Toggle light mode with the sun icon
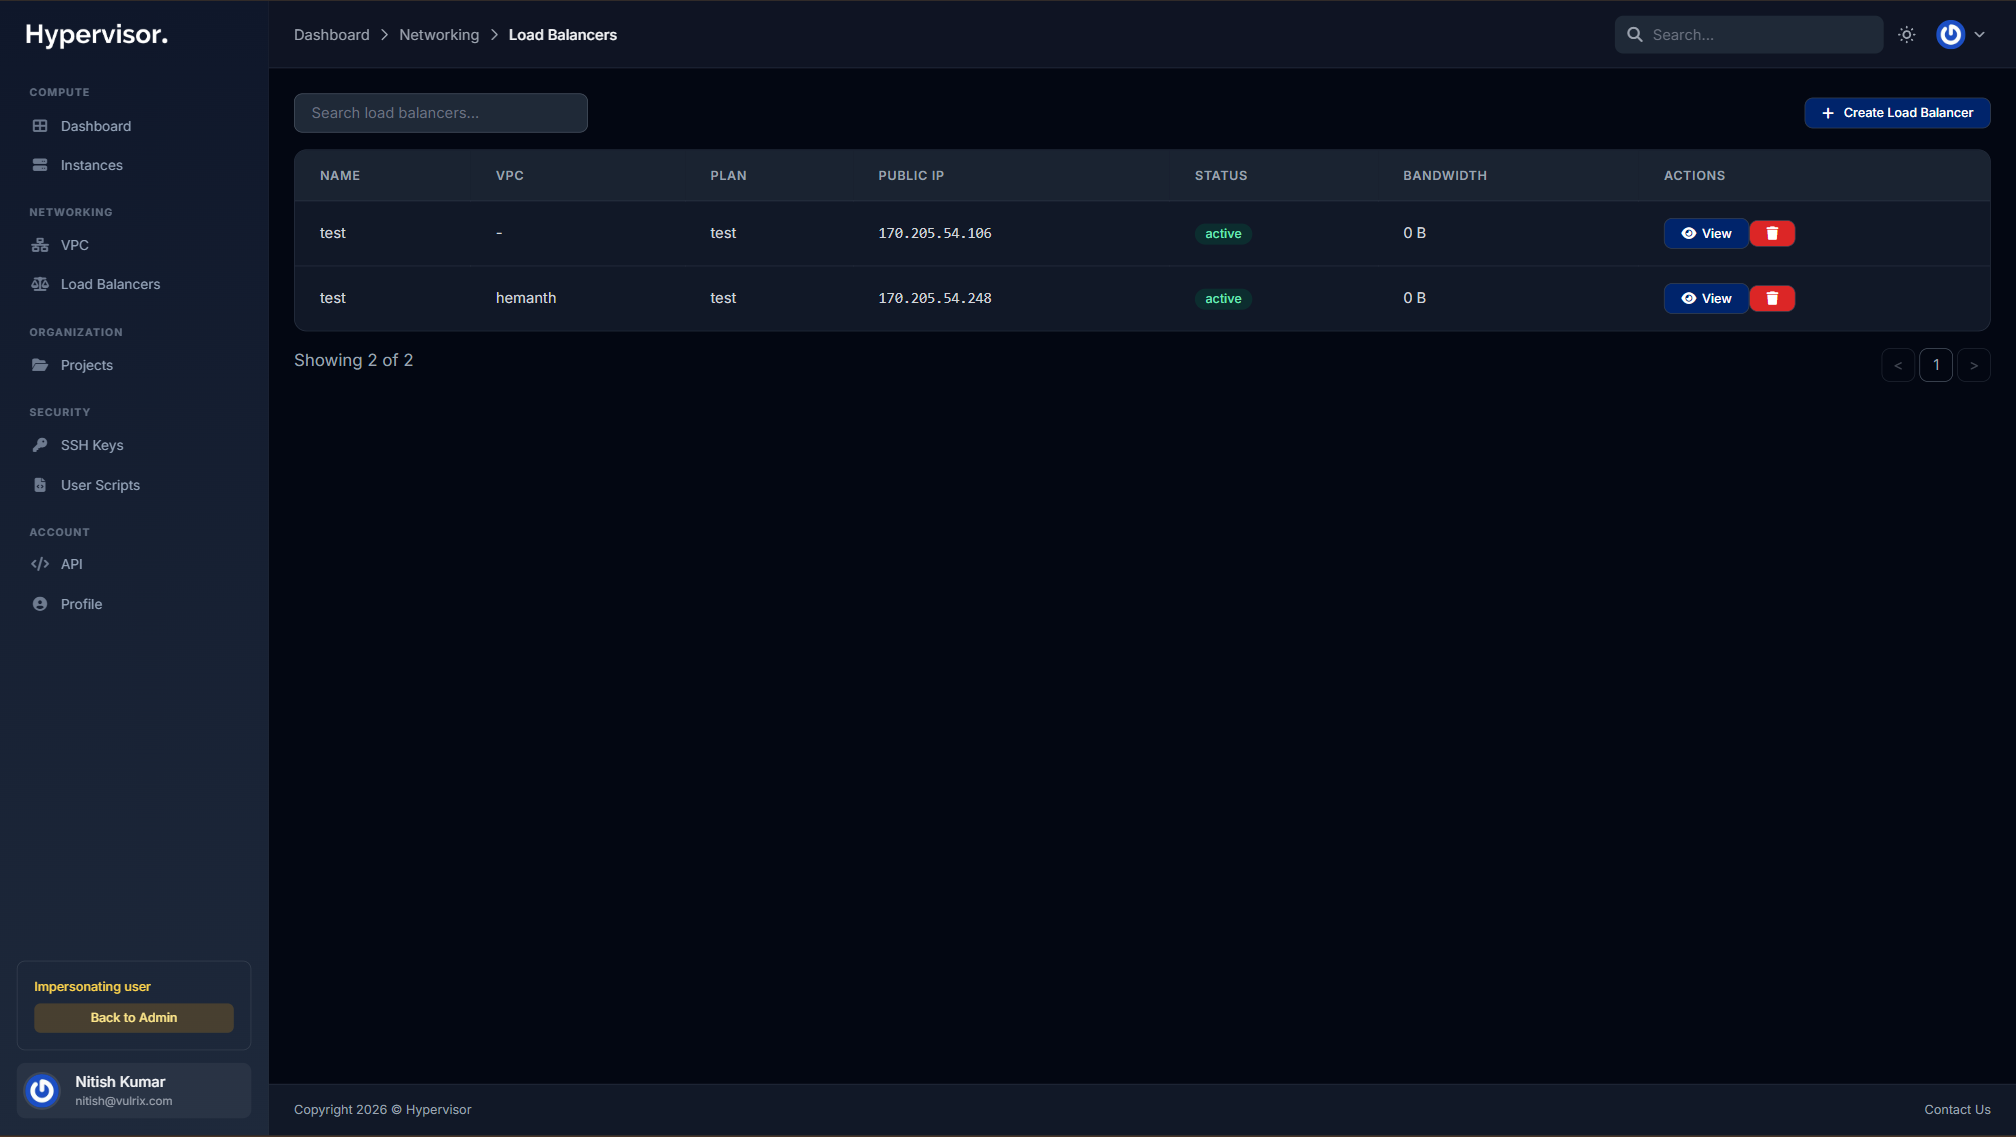Image resolution: width=2016 pixels, height=1137 pixels. click(1906, 34)
